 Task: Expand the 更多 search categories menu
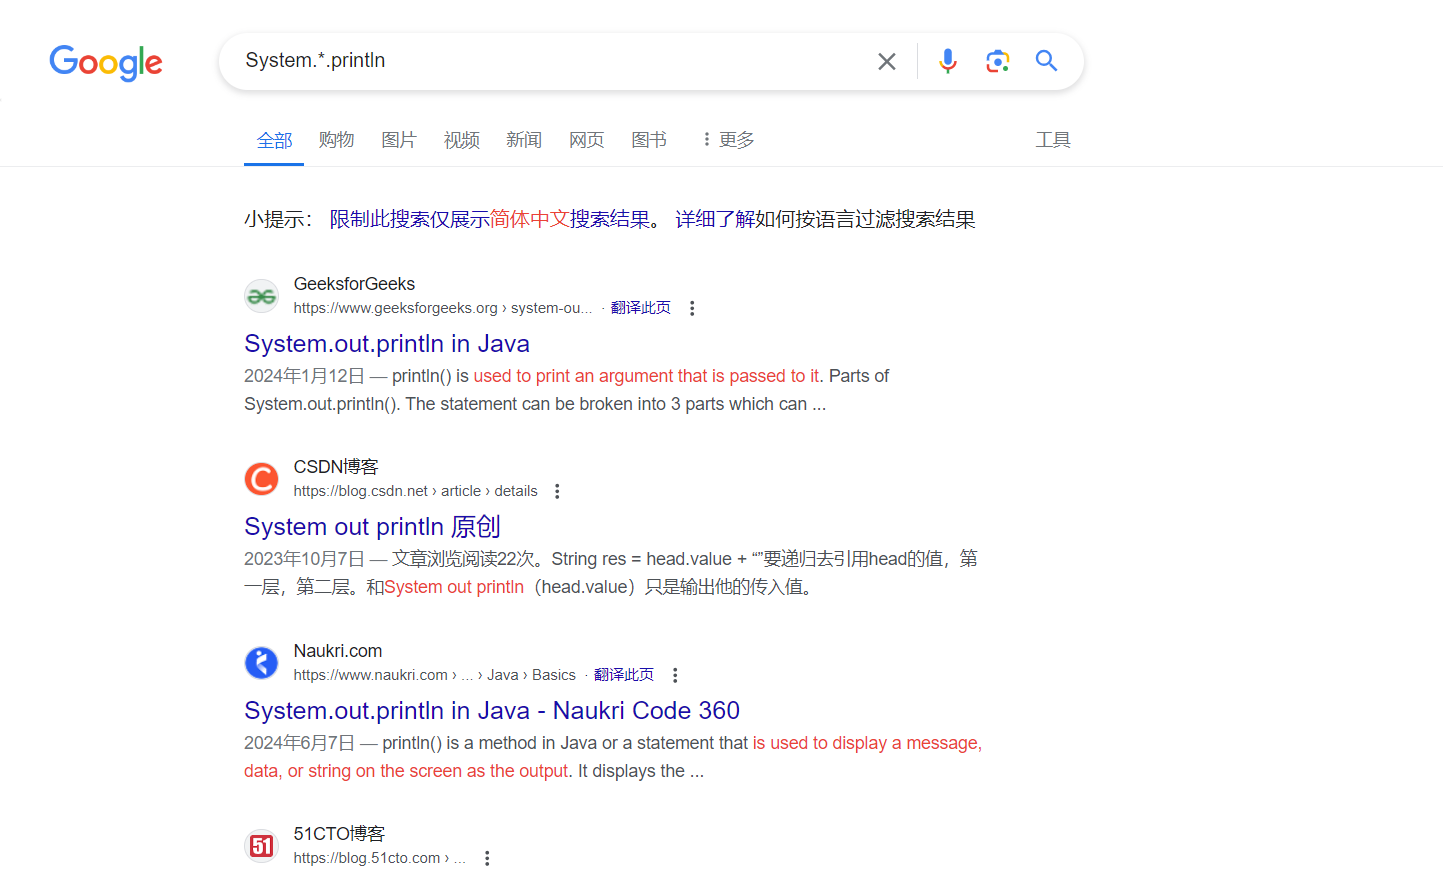[x=728, y=140]
